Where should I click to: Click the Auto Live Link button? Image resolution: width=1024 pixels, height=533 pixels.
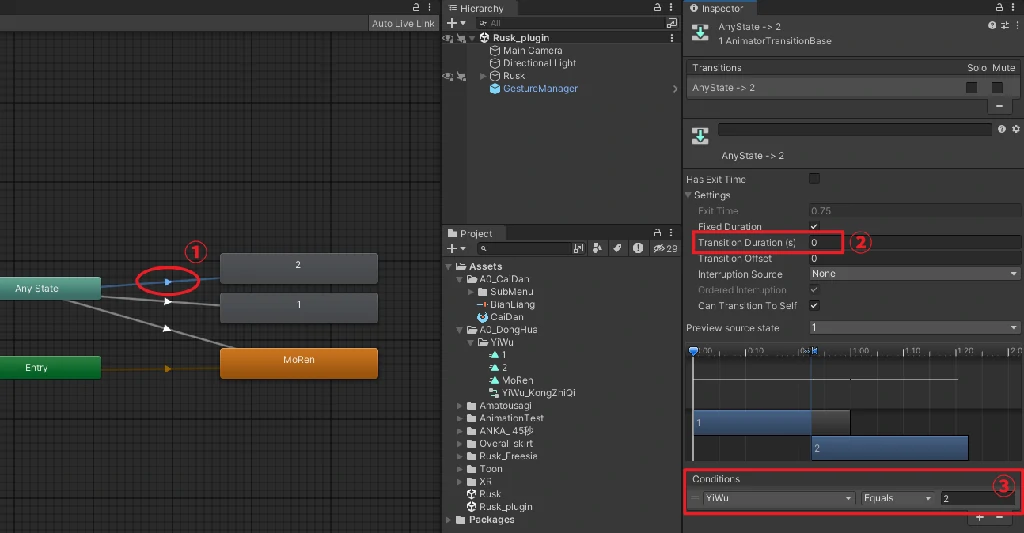(402, 23)
